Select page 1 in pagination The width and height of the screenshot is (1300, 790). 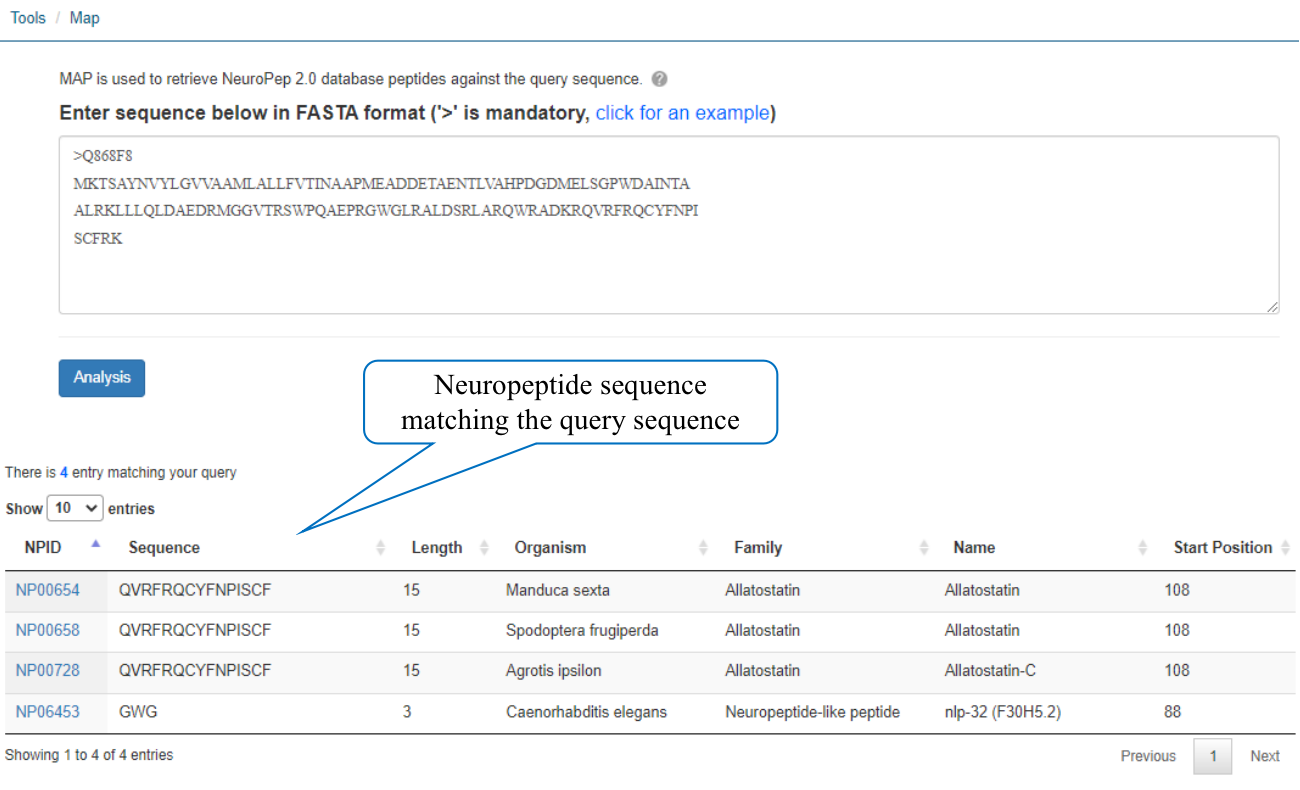click(1213, 756)
